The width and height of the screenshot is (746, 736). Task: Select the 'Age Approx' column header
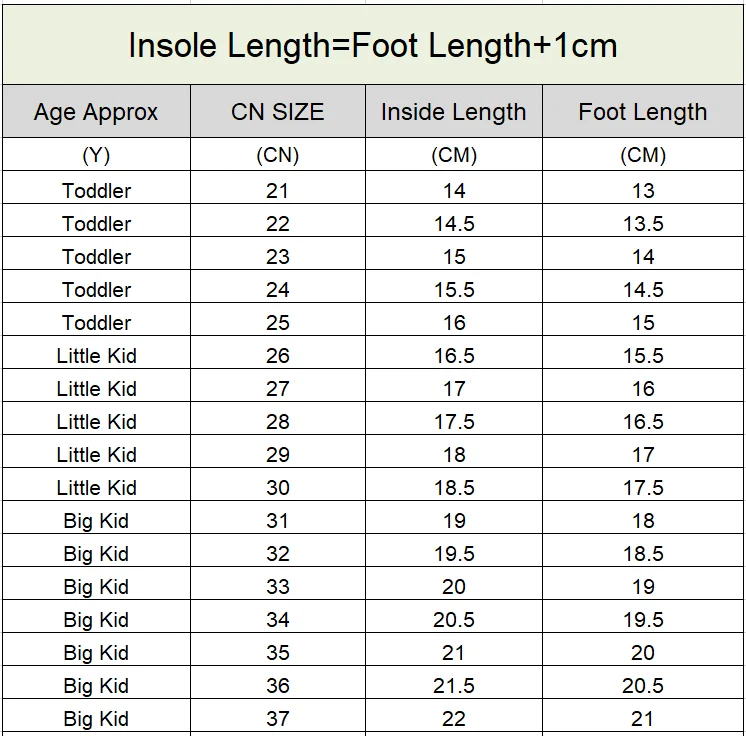96,112
